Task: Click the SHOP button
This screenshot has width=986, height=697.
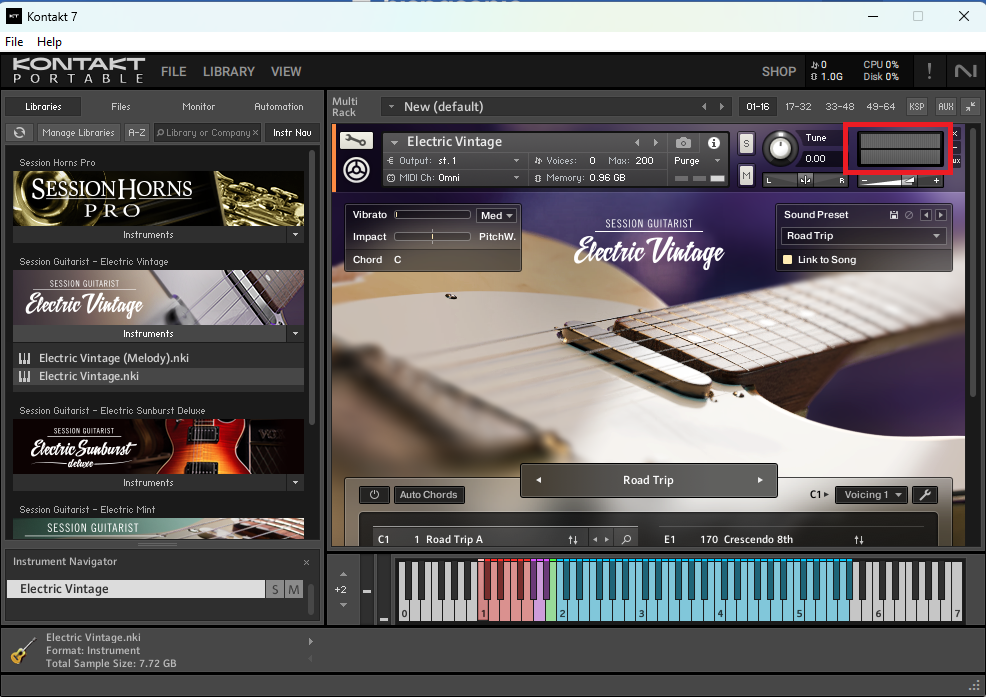Action: (x=779, y=72)
